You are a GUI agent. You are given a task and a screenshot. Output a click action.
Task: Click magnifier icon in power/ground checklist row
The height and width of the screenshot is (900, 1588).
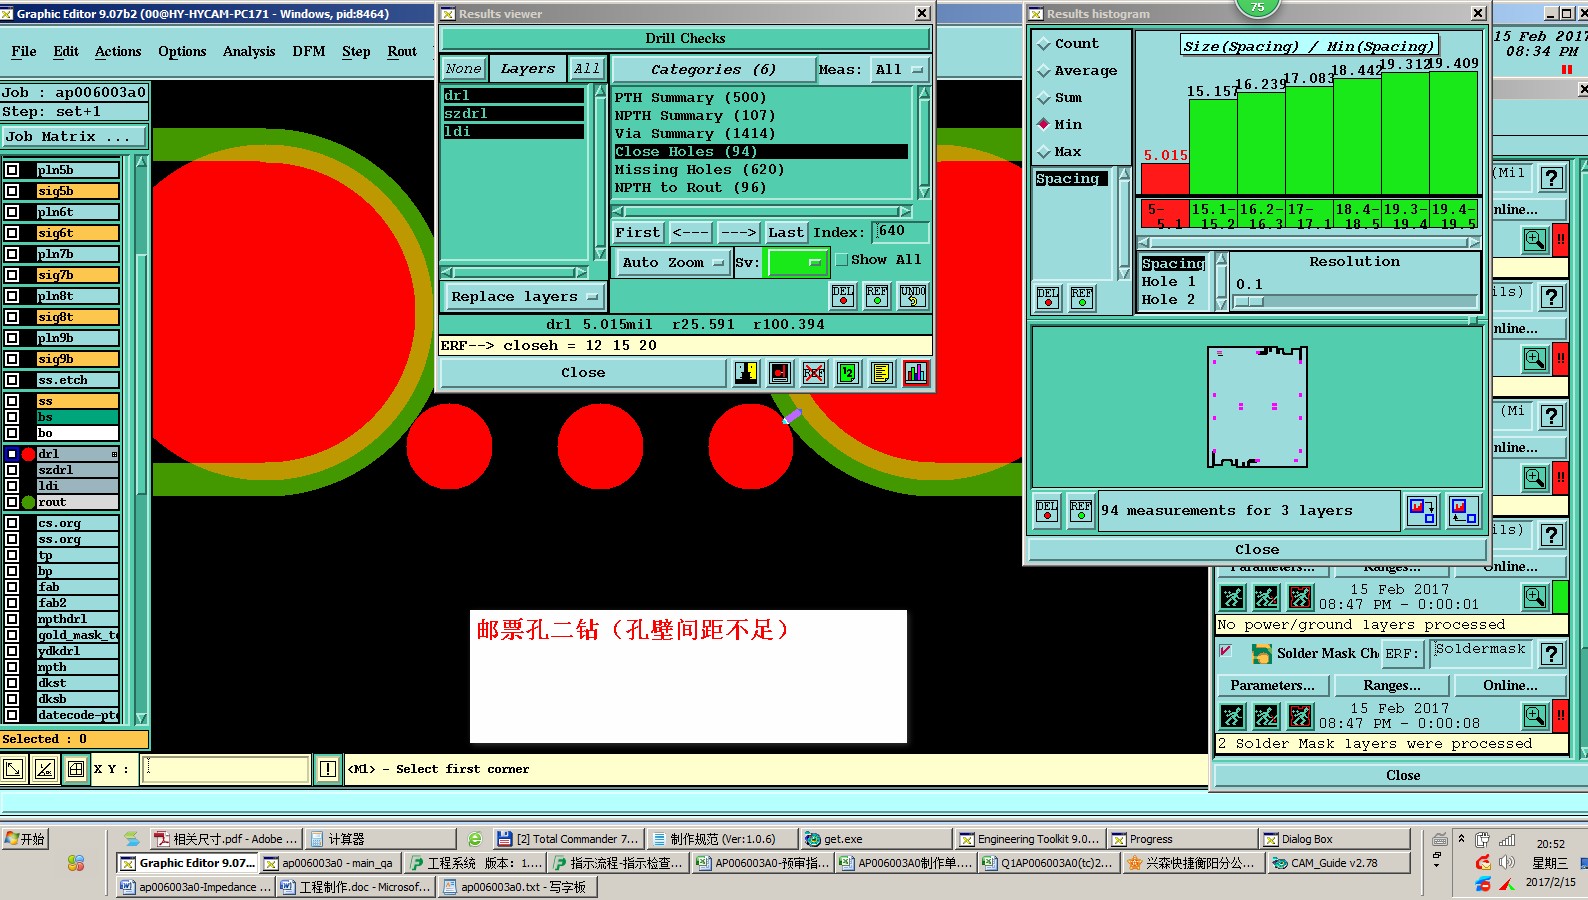click(x=1535, y=597)
